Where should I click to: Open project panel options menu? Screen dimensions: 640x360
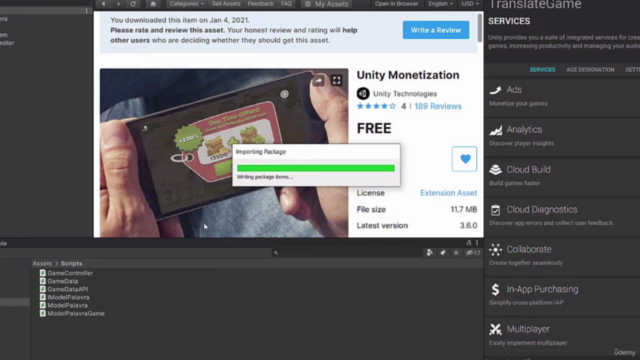point(477,243)
